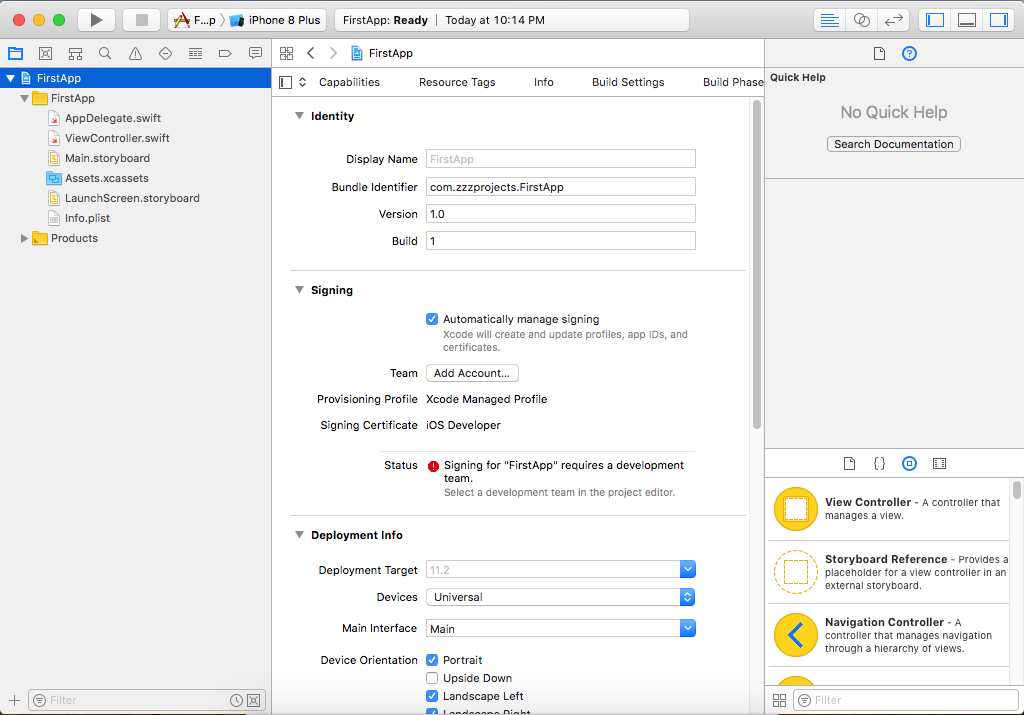Show the object library

coord(909,464)
